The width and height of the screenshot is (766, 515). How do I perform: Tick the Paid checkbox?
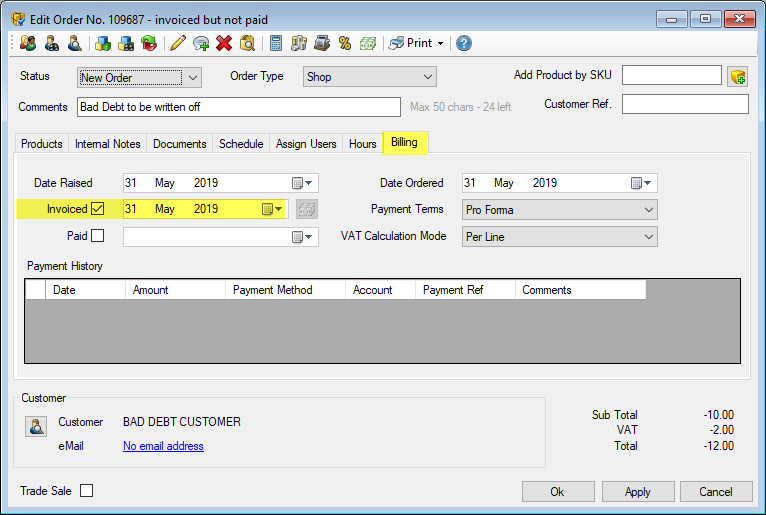(x=98, y=236)
